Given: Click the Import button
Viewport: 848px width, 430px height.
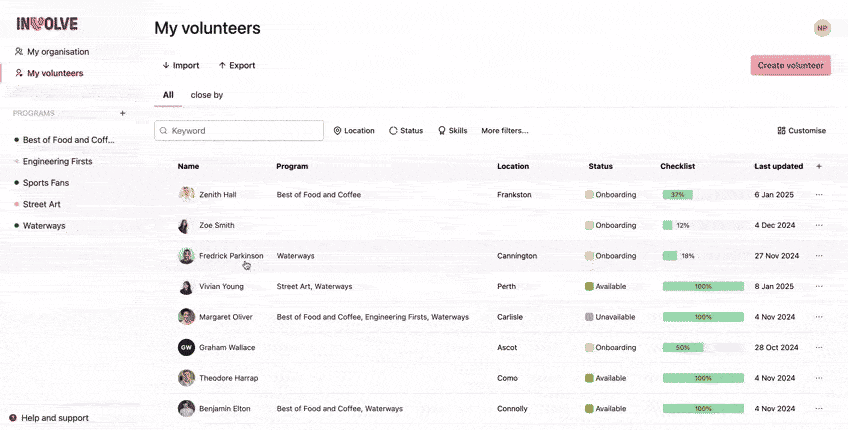Looking at the screenshot, I should point(181,66).
